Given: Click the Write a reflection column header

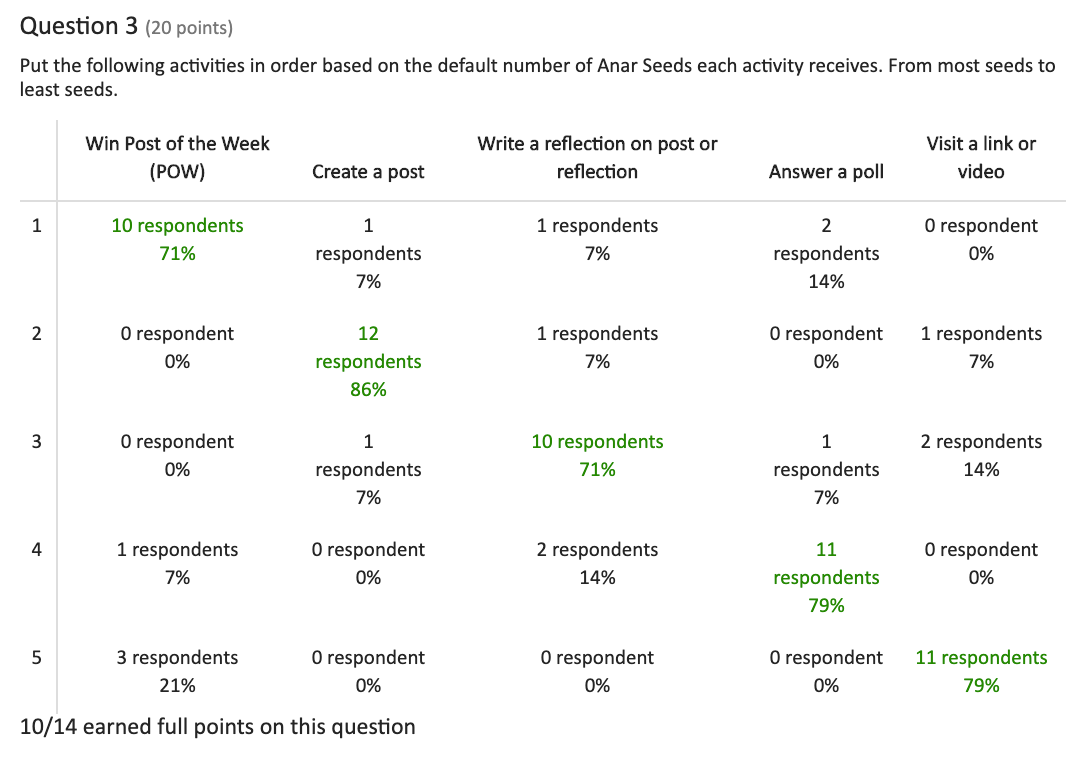Looking at the screenshot, I should tap(597, 157).
